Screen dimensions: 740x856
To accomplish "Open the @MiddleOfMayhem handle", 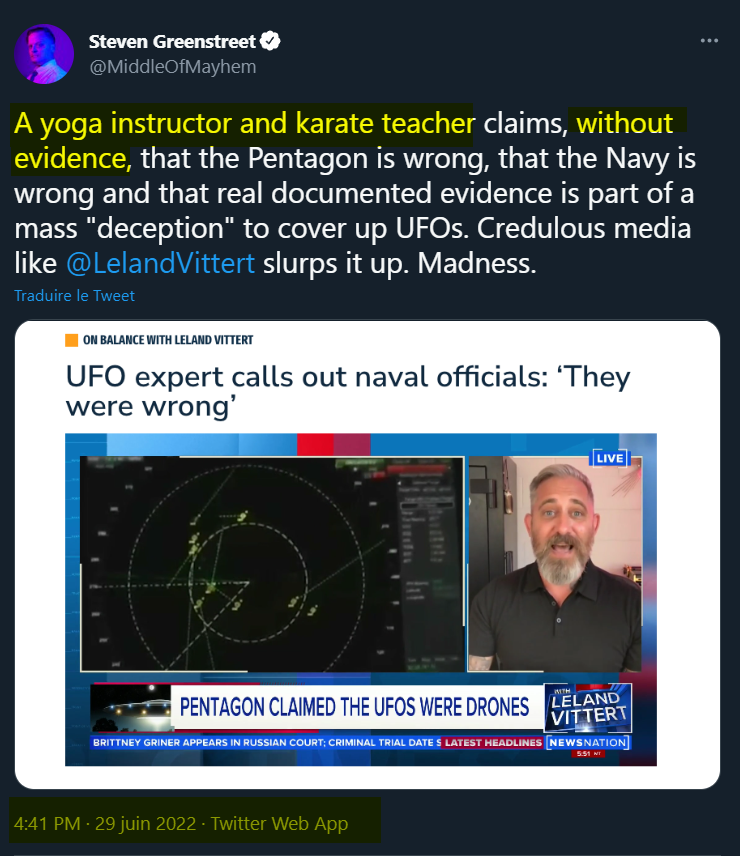I will (x=172, y=67).
